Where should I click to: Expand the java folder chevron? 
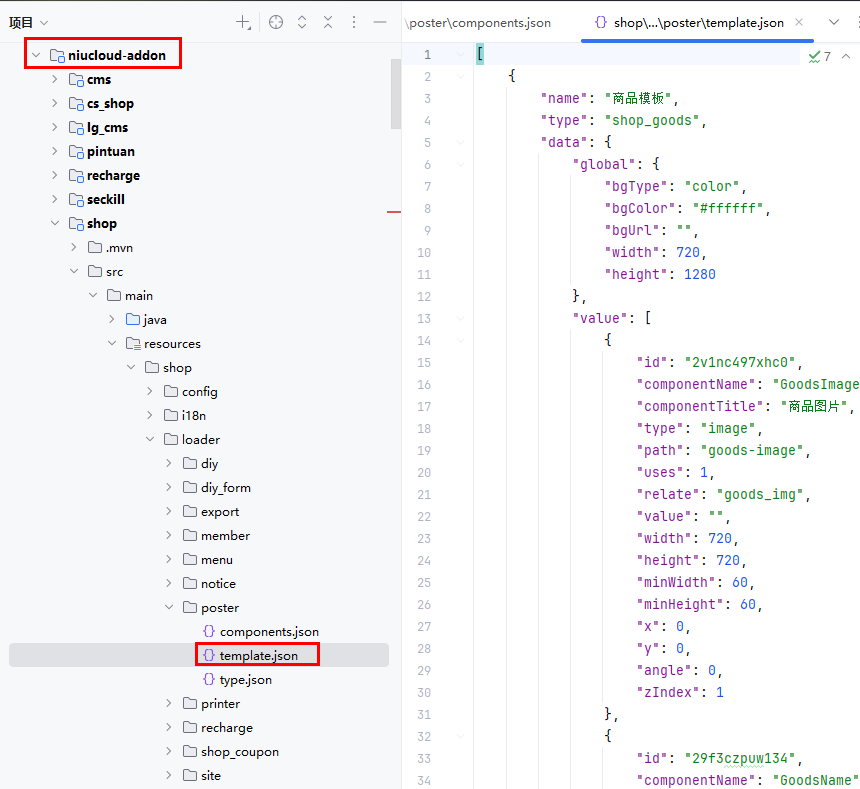coord(111,320)
